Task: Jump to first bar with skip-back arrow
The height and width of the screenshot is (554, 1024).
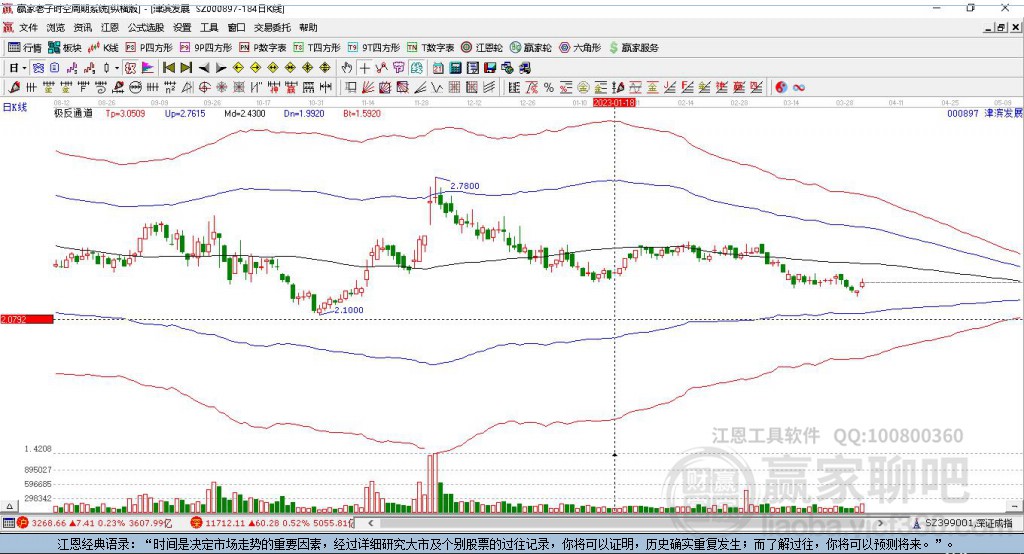Action: [169, 68]
